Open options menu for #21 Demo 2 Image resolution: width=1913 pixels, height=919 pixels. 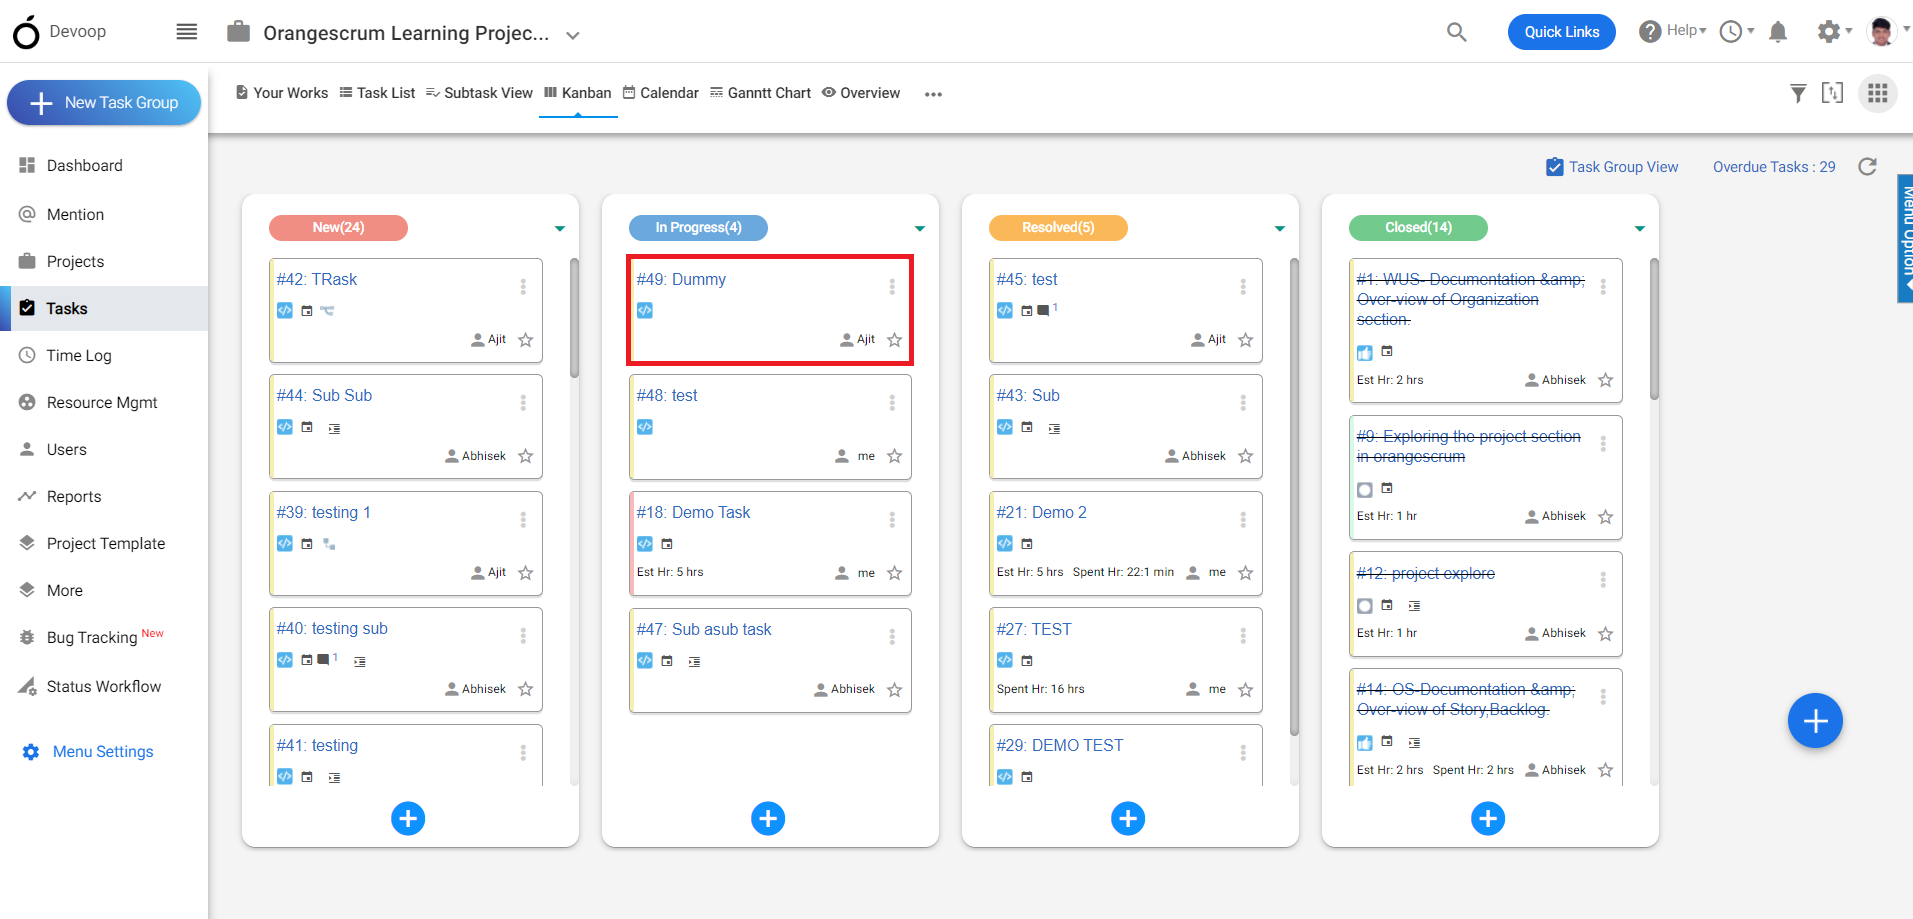1243,520
